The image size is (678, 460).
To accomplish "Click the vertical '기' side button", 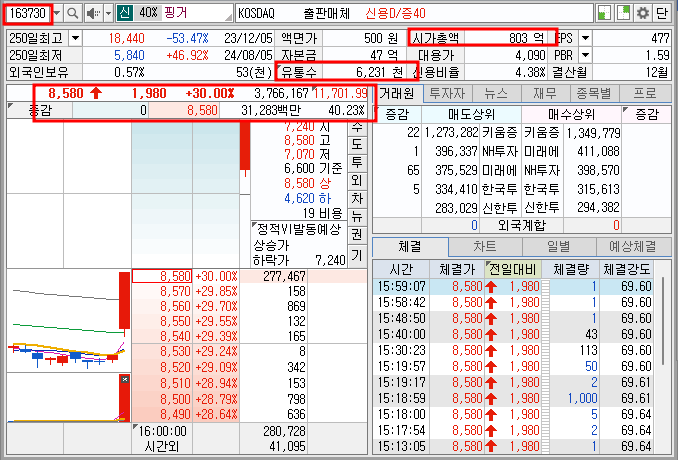I will coord(357,255).
